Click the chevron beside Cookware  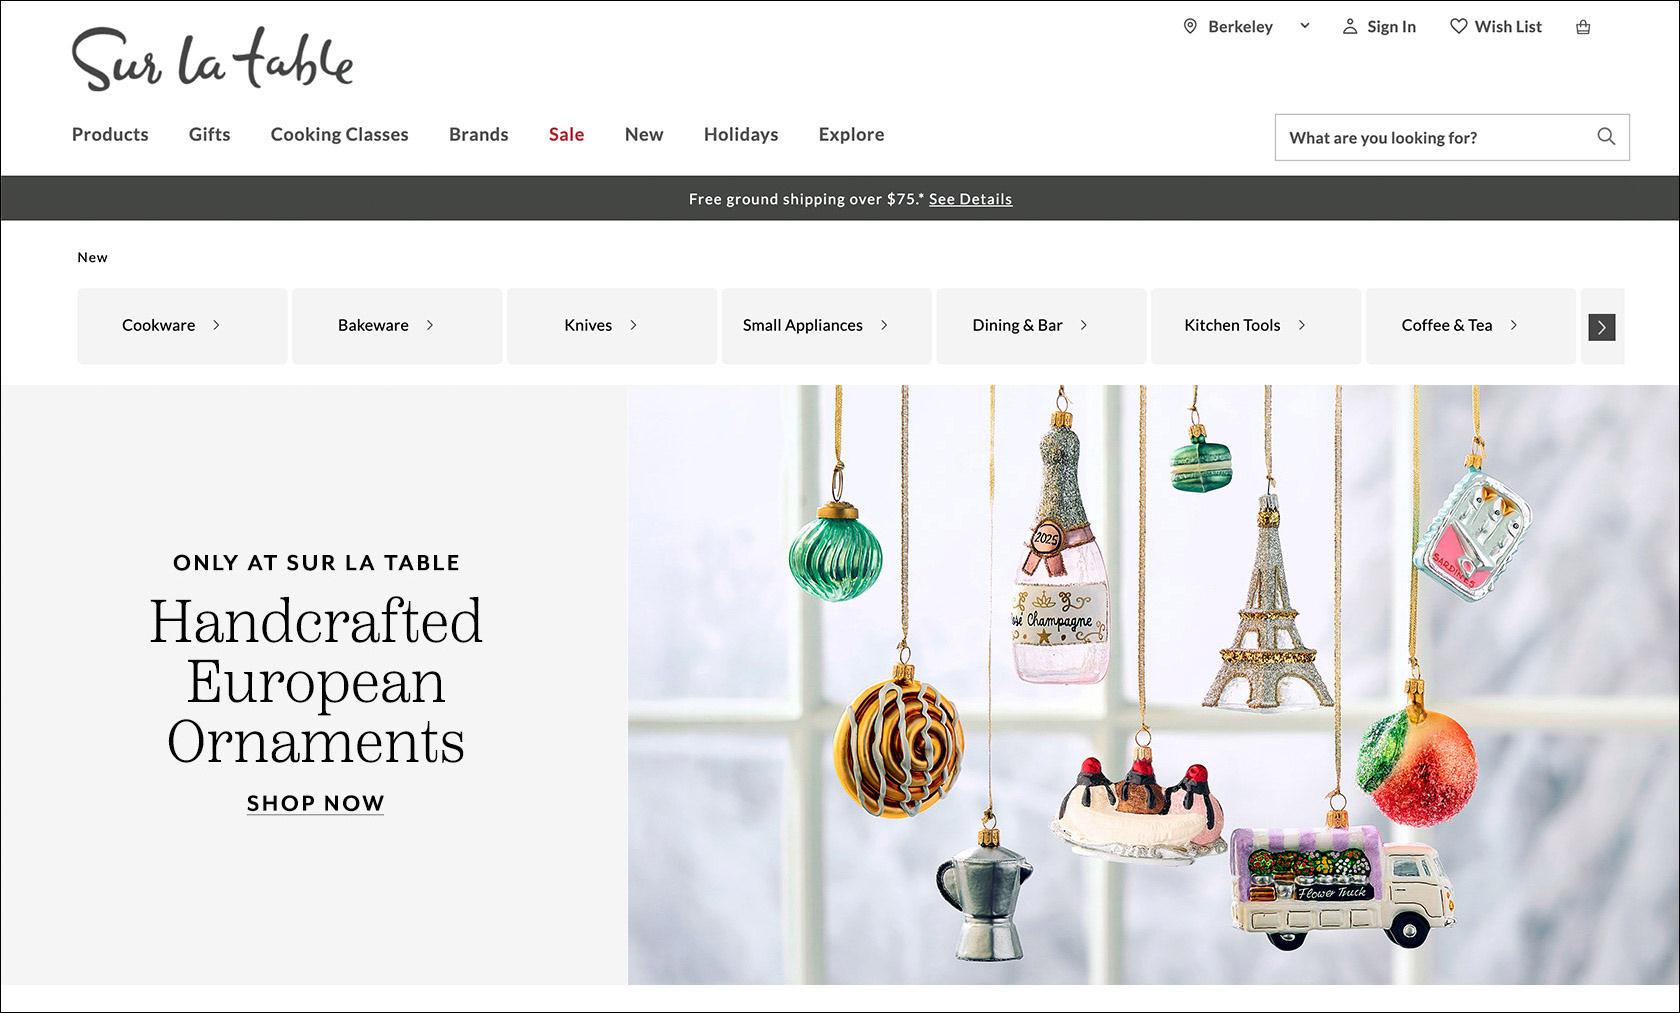tap(216, 325)
